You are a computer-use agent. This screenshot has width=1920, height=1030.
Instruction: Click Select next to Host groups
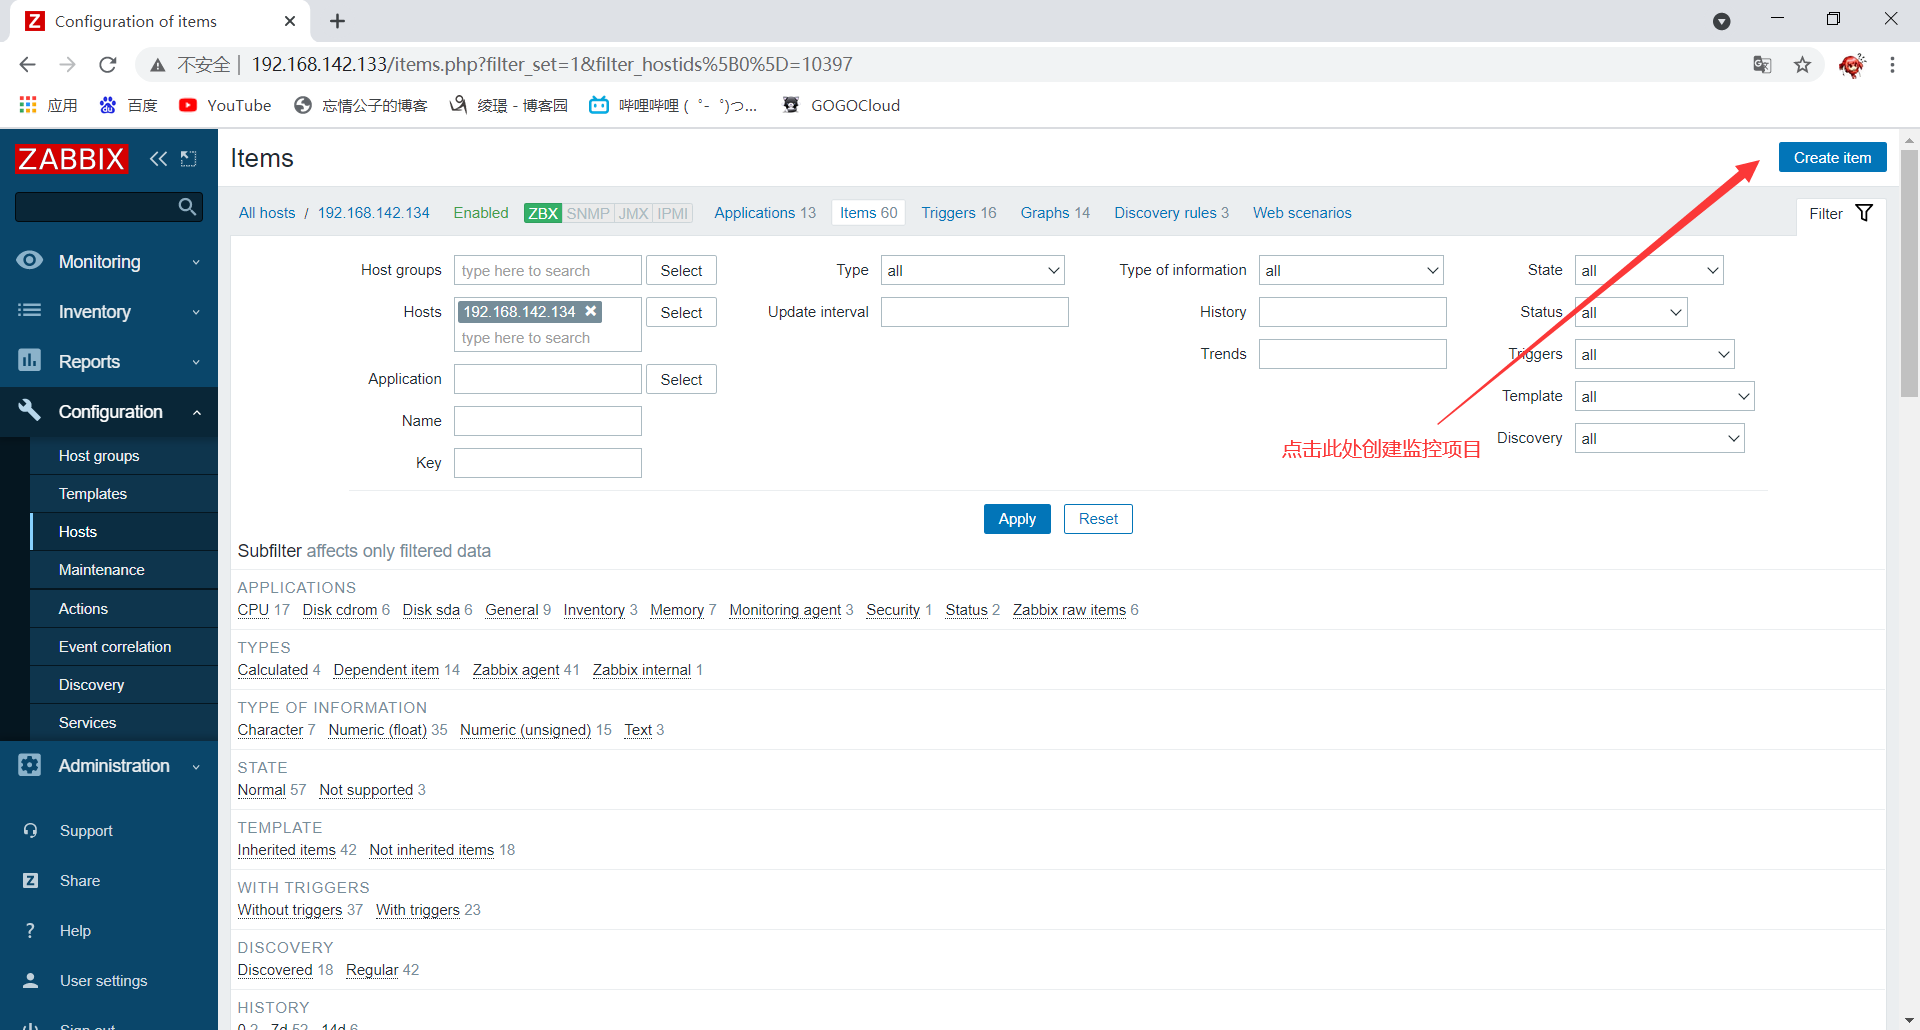681,270
